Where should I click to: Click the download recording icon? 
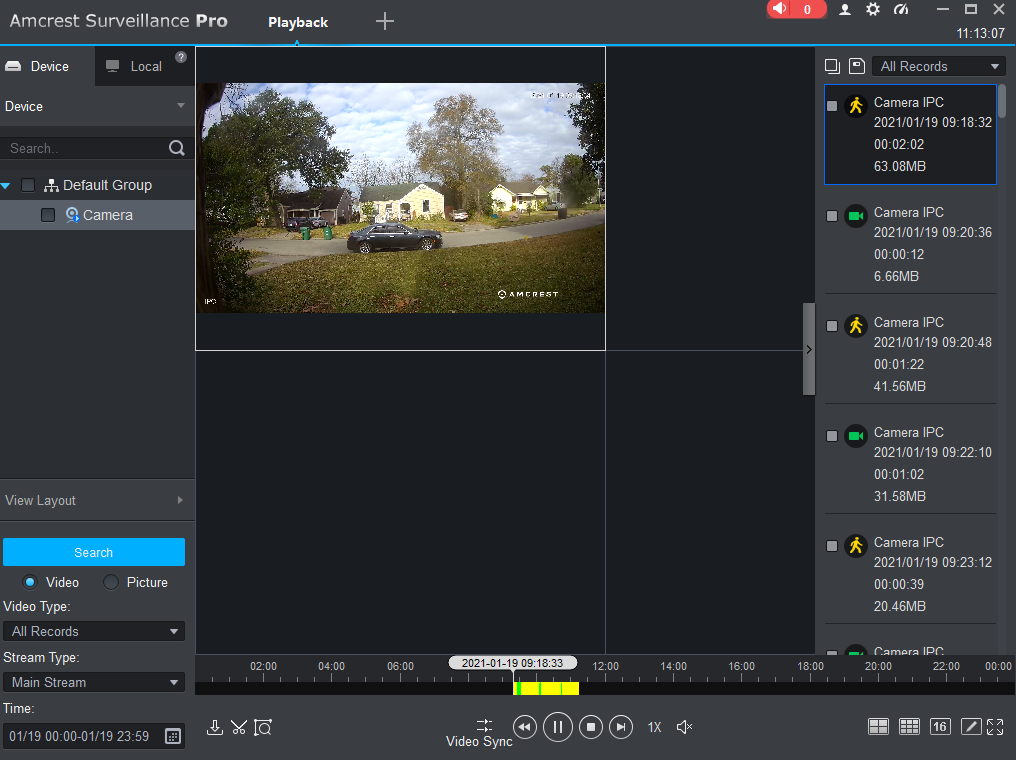[x=214, y=727]
